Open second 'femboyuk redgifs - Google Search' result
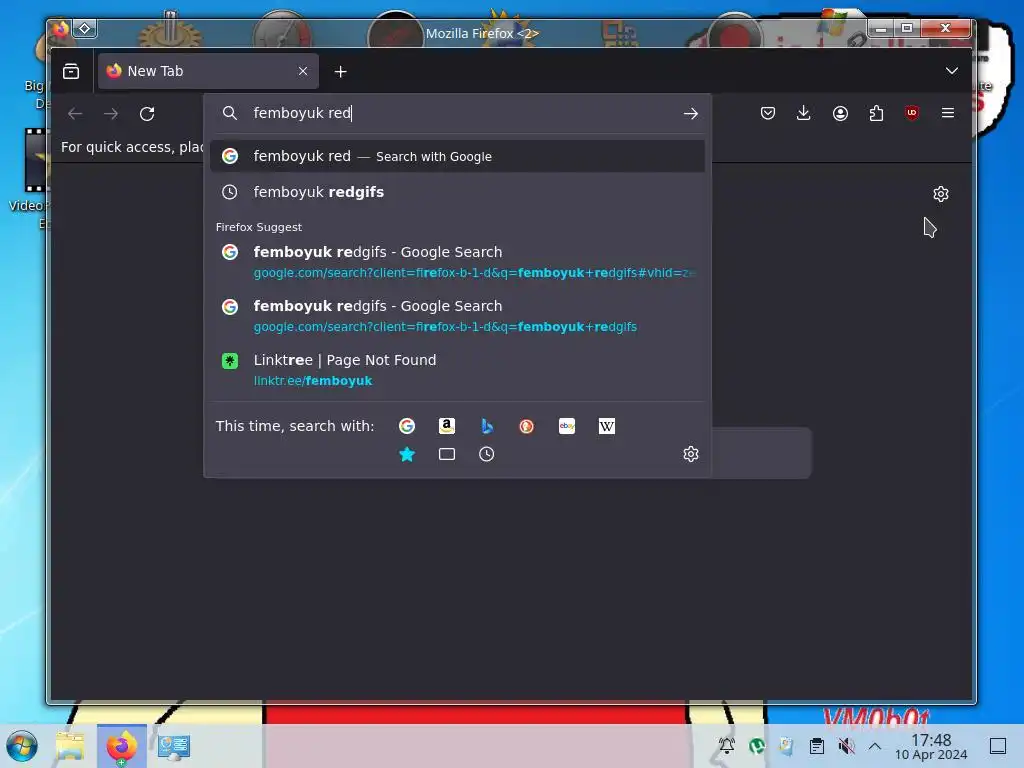The height and width of the screenshot is (768, 1024). click(x=457, y=316)
